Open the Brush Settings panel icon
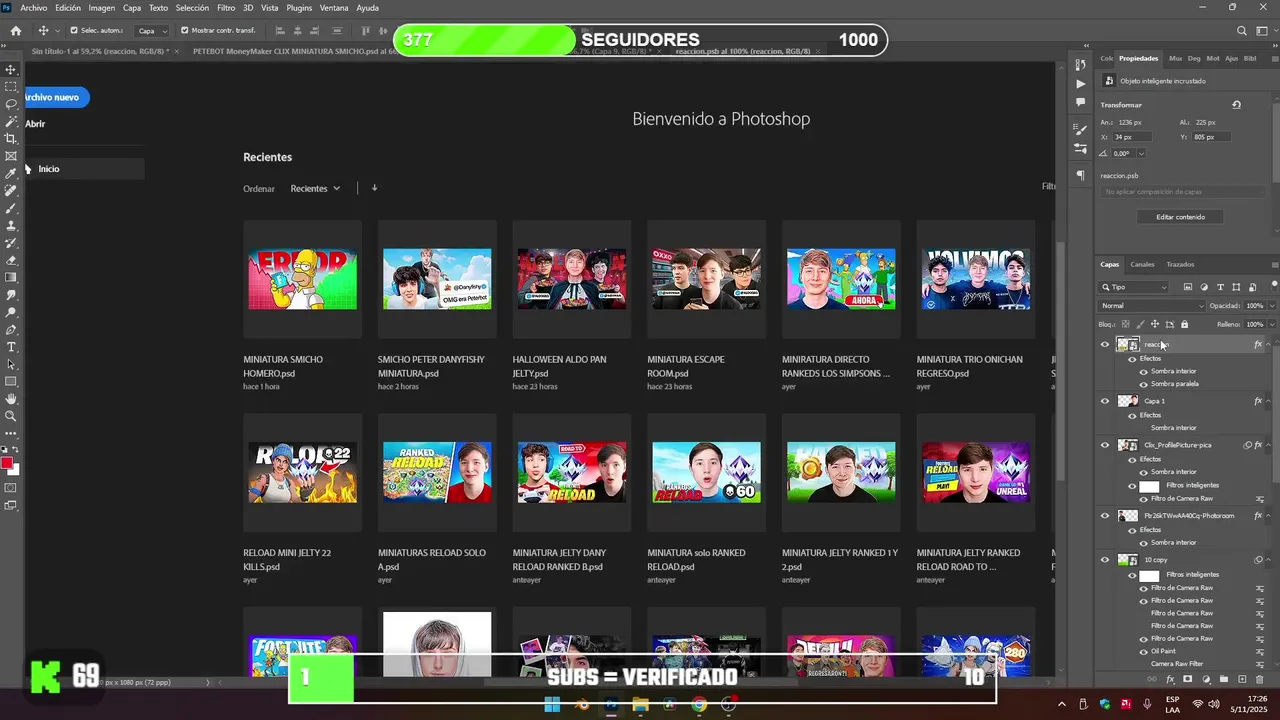Image resolution: width=1280 pixels, height=720 pixels. point(1081,130)
